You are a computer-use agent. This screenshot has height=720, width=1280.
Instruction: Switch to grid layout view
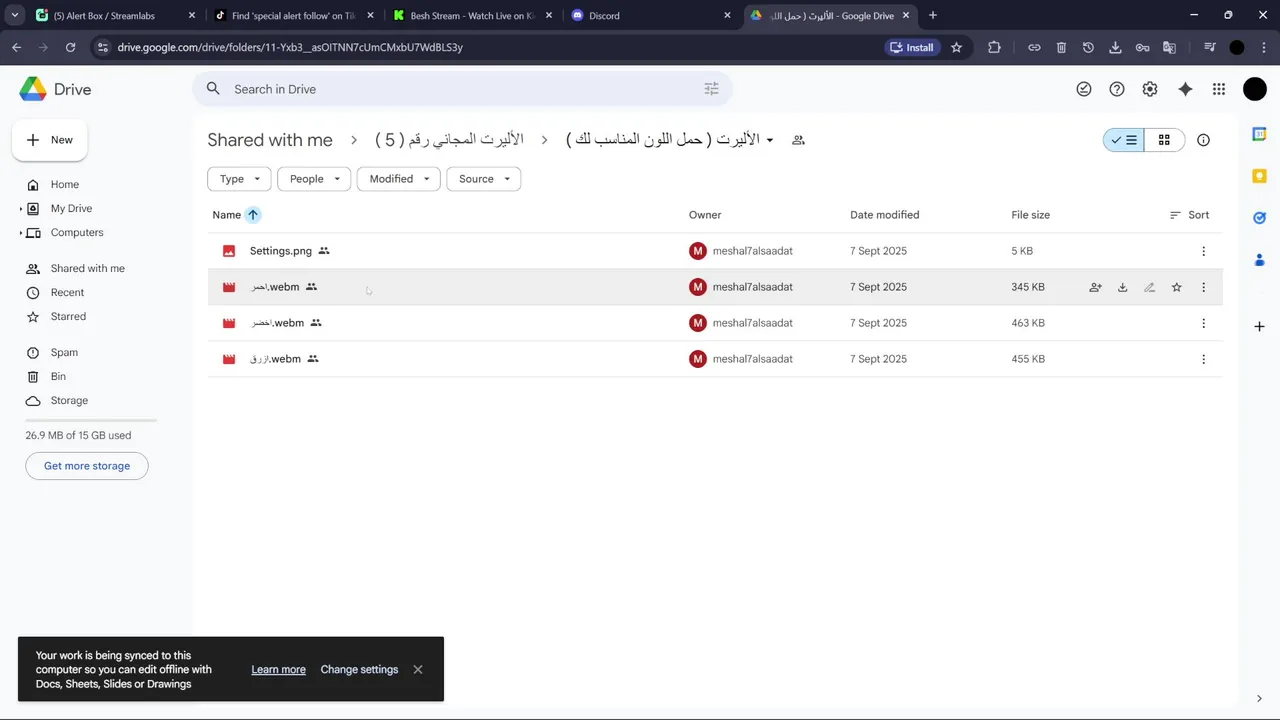1164,140
